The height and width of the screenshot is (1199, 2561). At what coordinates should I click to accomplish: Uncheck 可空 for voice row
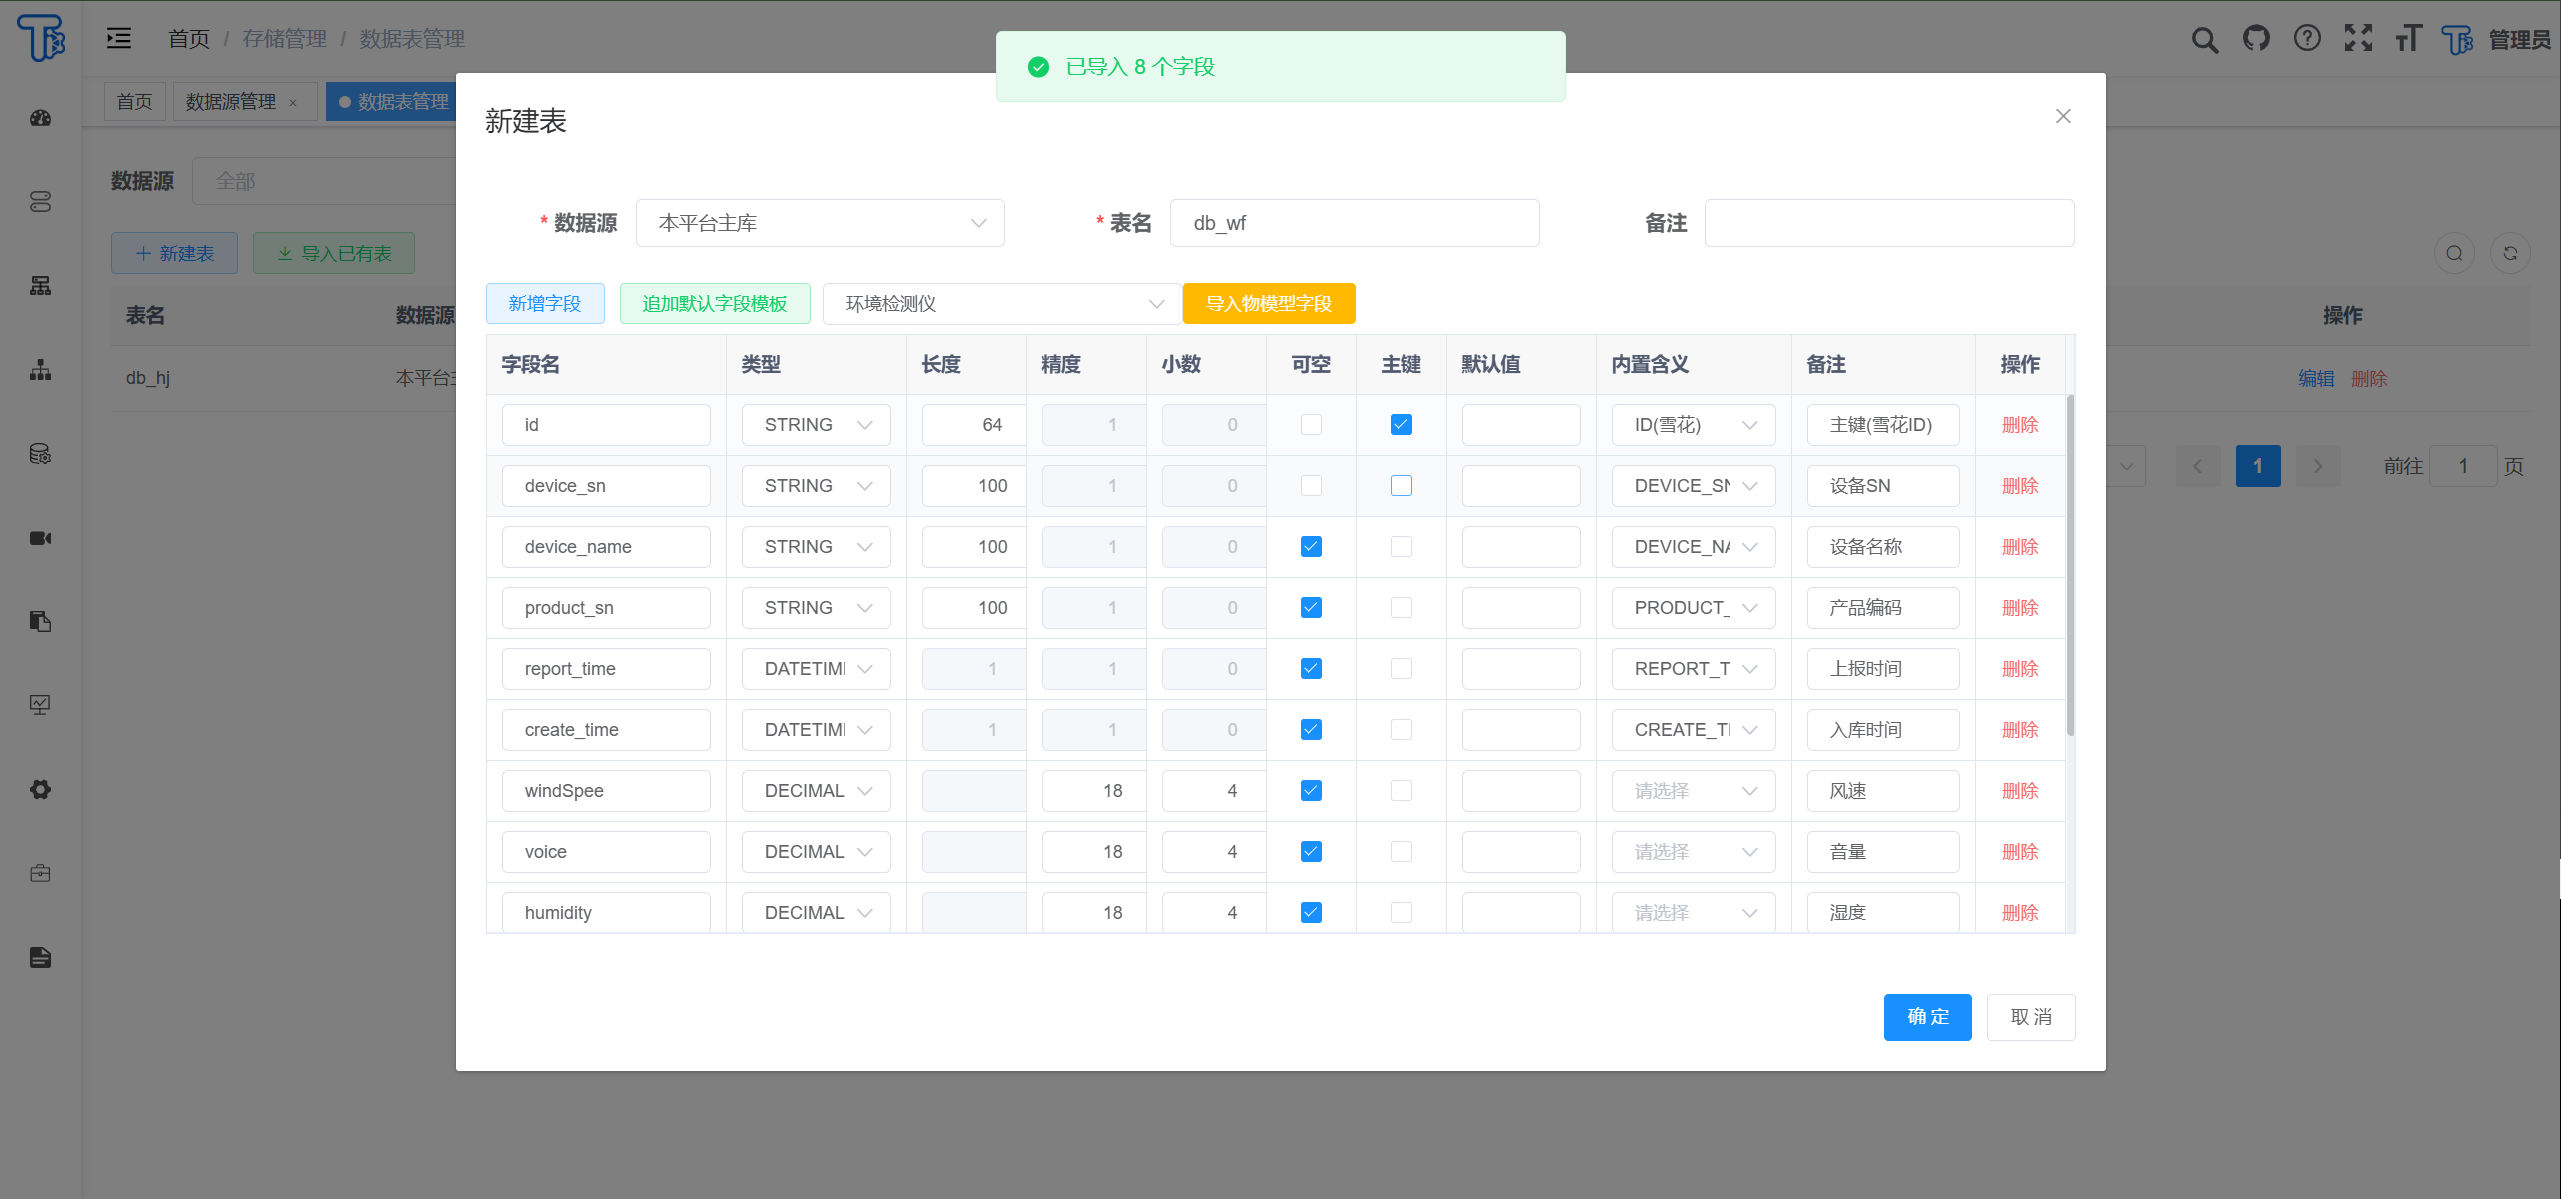[1311, 852]
